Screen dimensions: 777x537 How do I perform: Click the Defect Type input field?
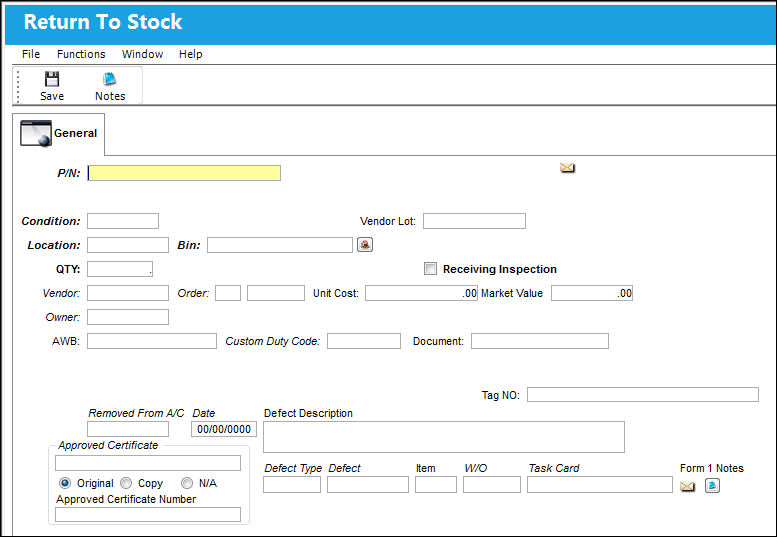tap(292, 484)
